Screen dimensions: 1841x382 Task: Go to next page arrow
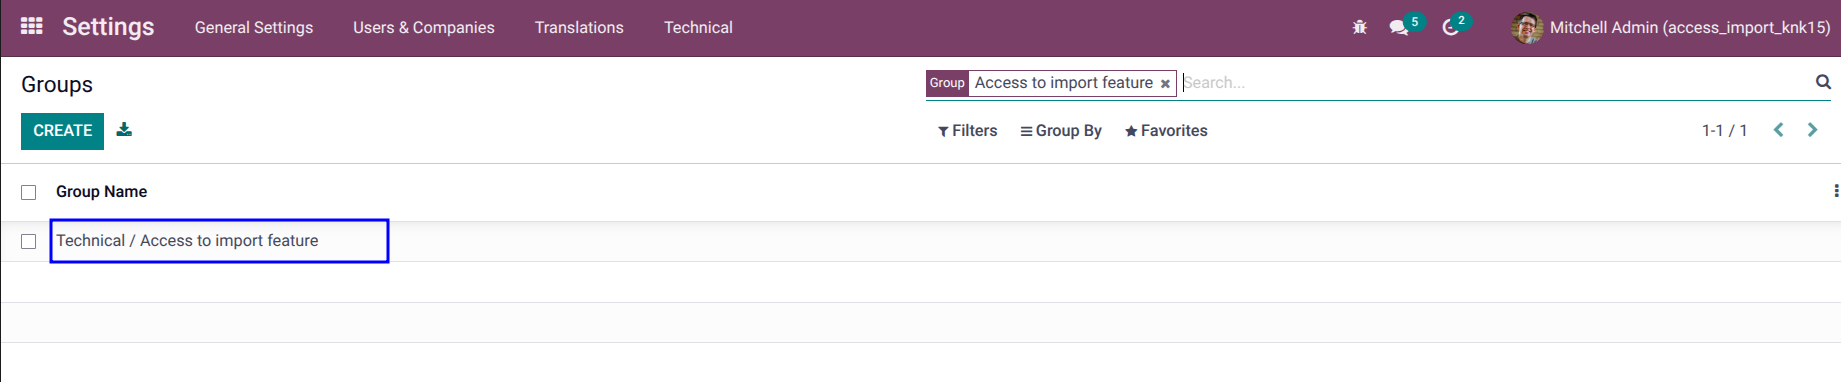[1812, 130]
